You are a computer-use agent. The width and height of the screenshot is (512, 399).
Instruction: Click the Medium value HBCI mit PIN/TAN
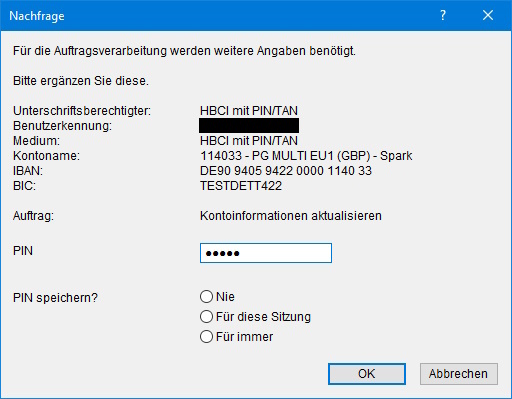(x=249, y=141)
